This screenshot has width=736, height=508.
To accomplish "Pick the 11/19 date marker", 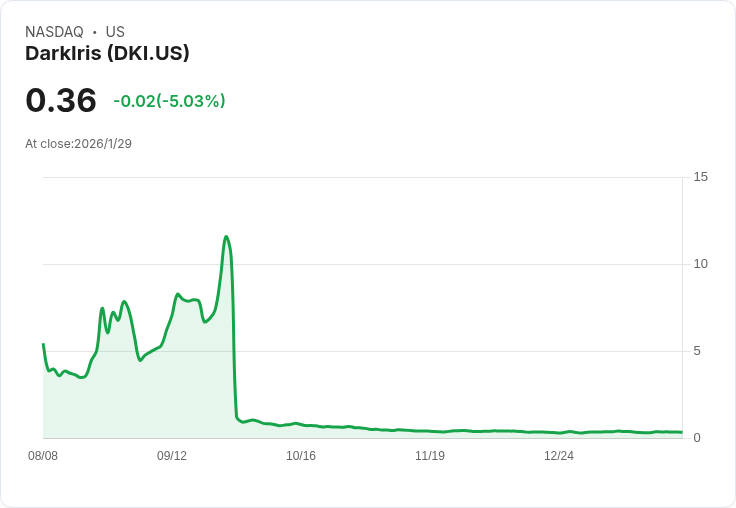I will pos(430,456).
